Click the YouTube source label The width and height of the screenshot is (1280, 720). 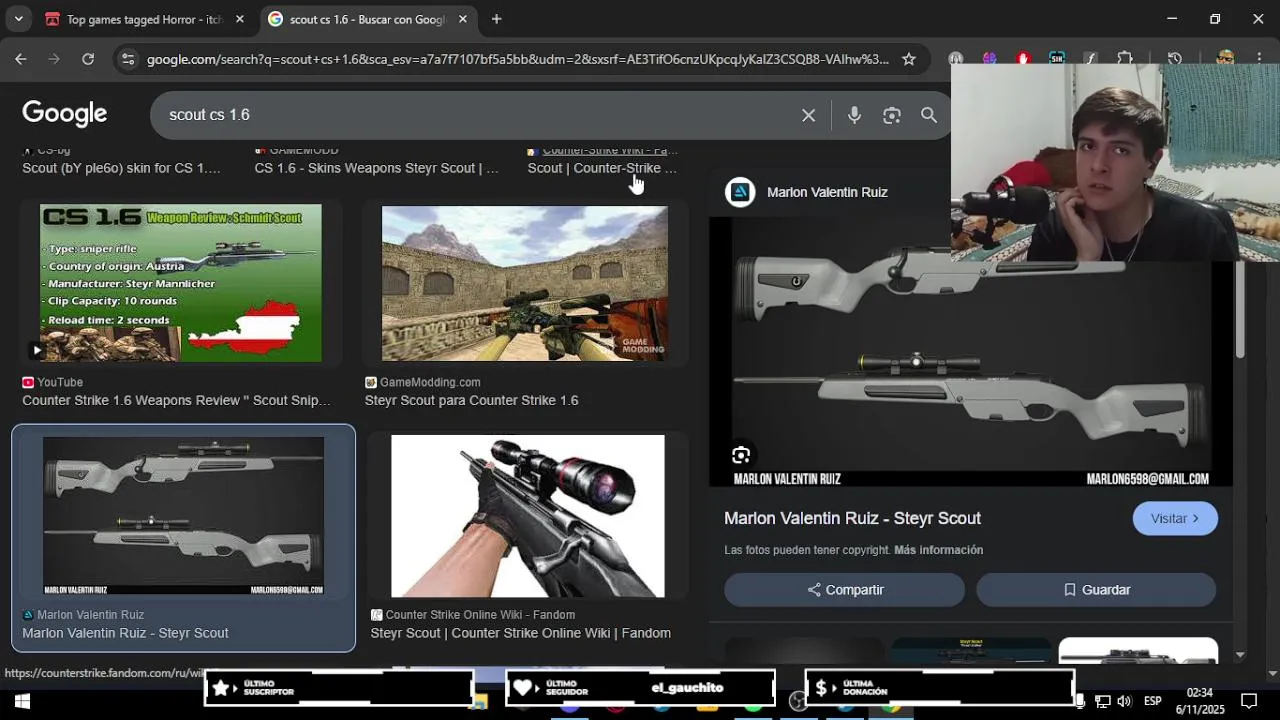pos(60,382)
